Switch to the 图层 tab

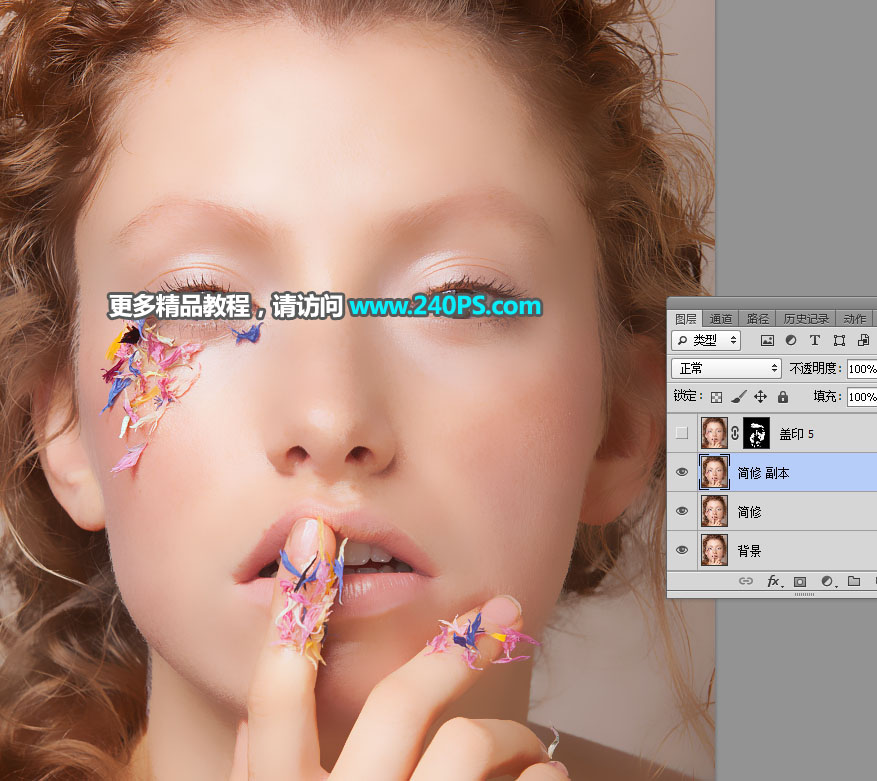(686, 319)
